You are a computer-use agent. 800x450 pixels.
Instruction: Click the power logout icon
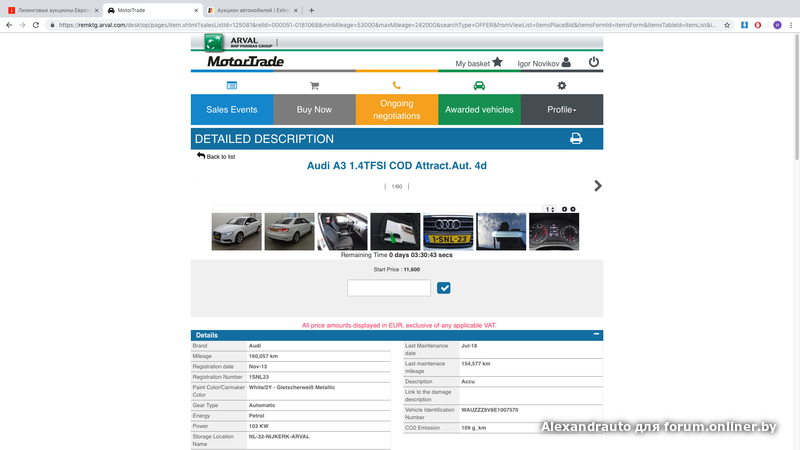593,62
